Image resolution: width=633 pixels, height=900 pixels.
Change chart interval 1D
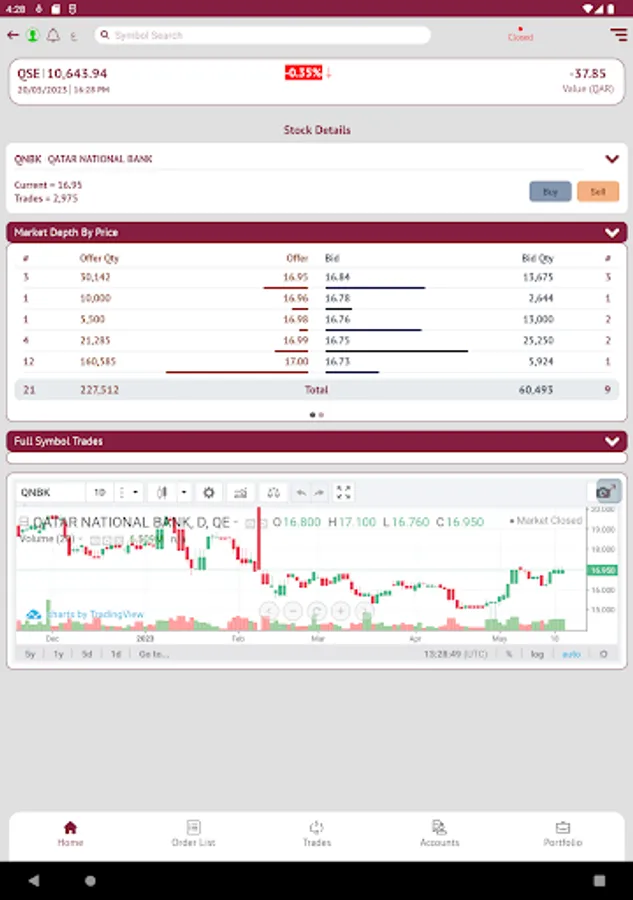(x=100, y=492)
